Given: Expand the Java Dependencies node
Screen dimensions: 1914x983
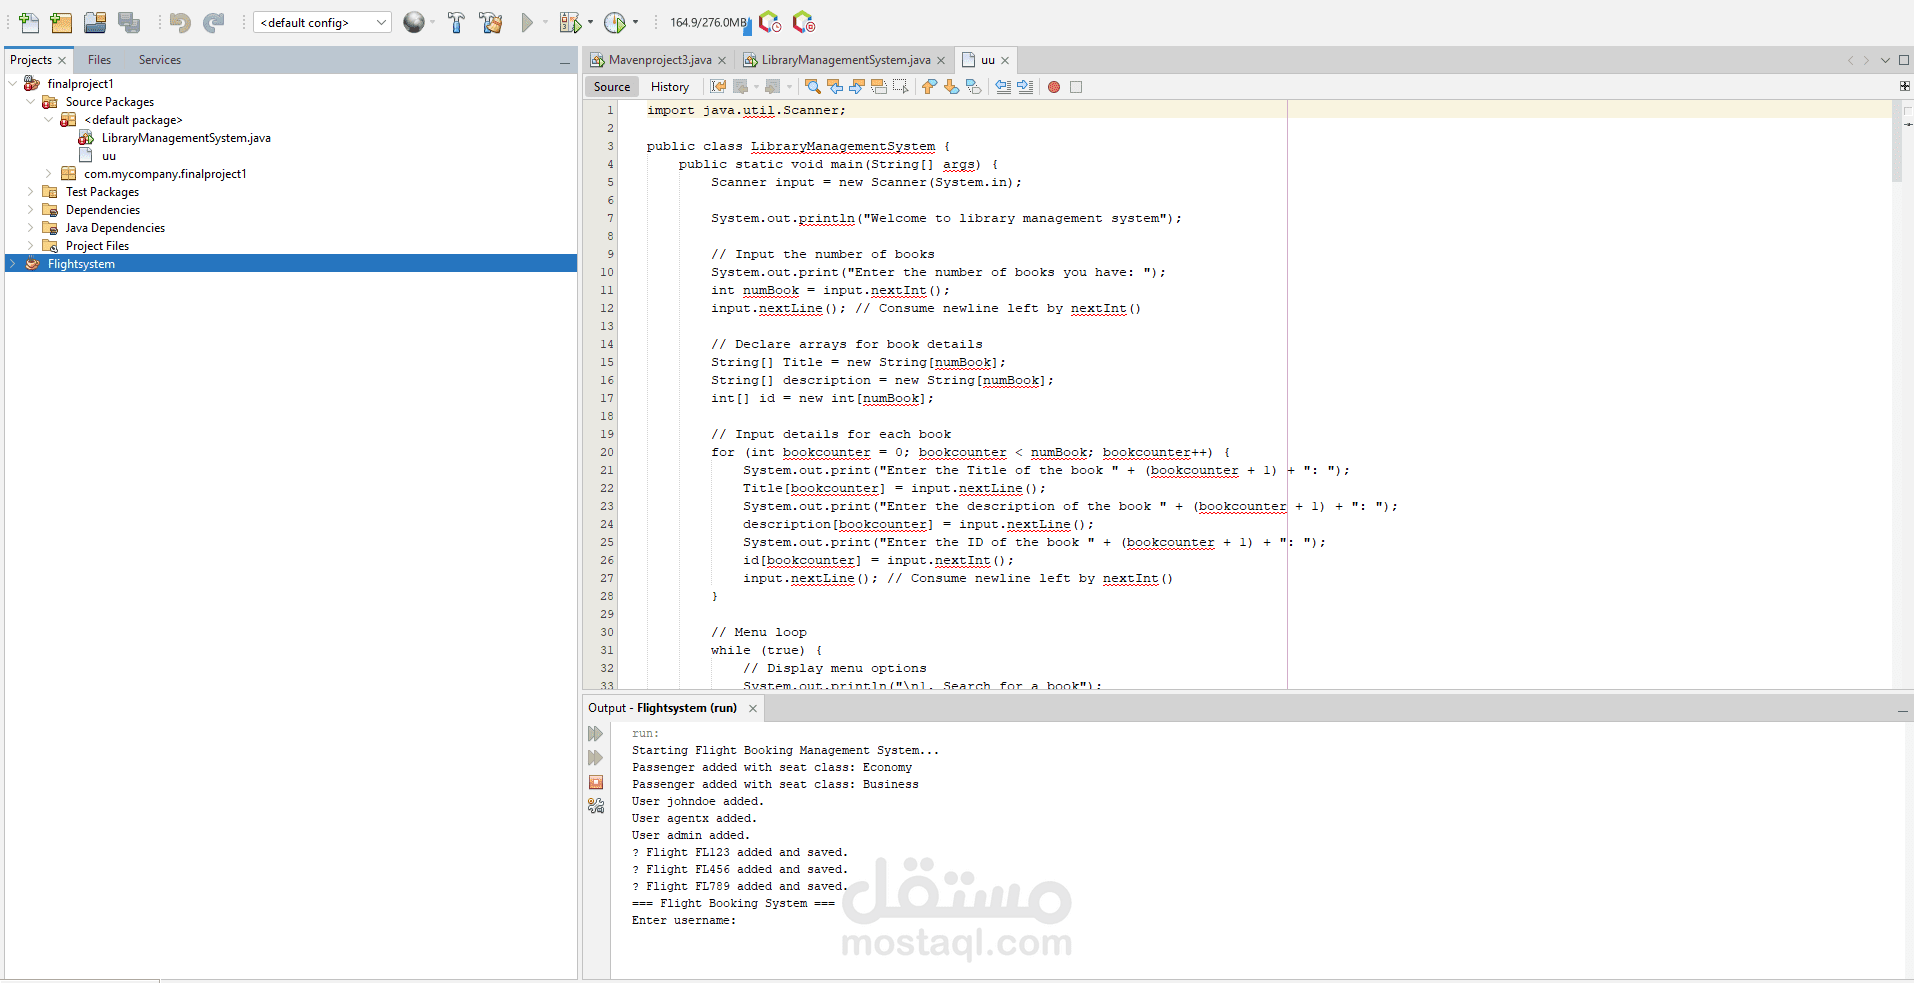Looking at the screenshot, I should (x=30, y=228).
